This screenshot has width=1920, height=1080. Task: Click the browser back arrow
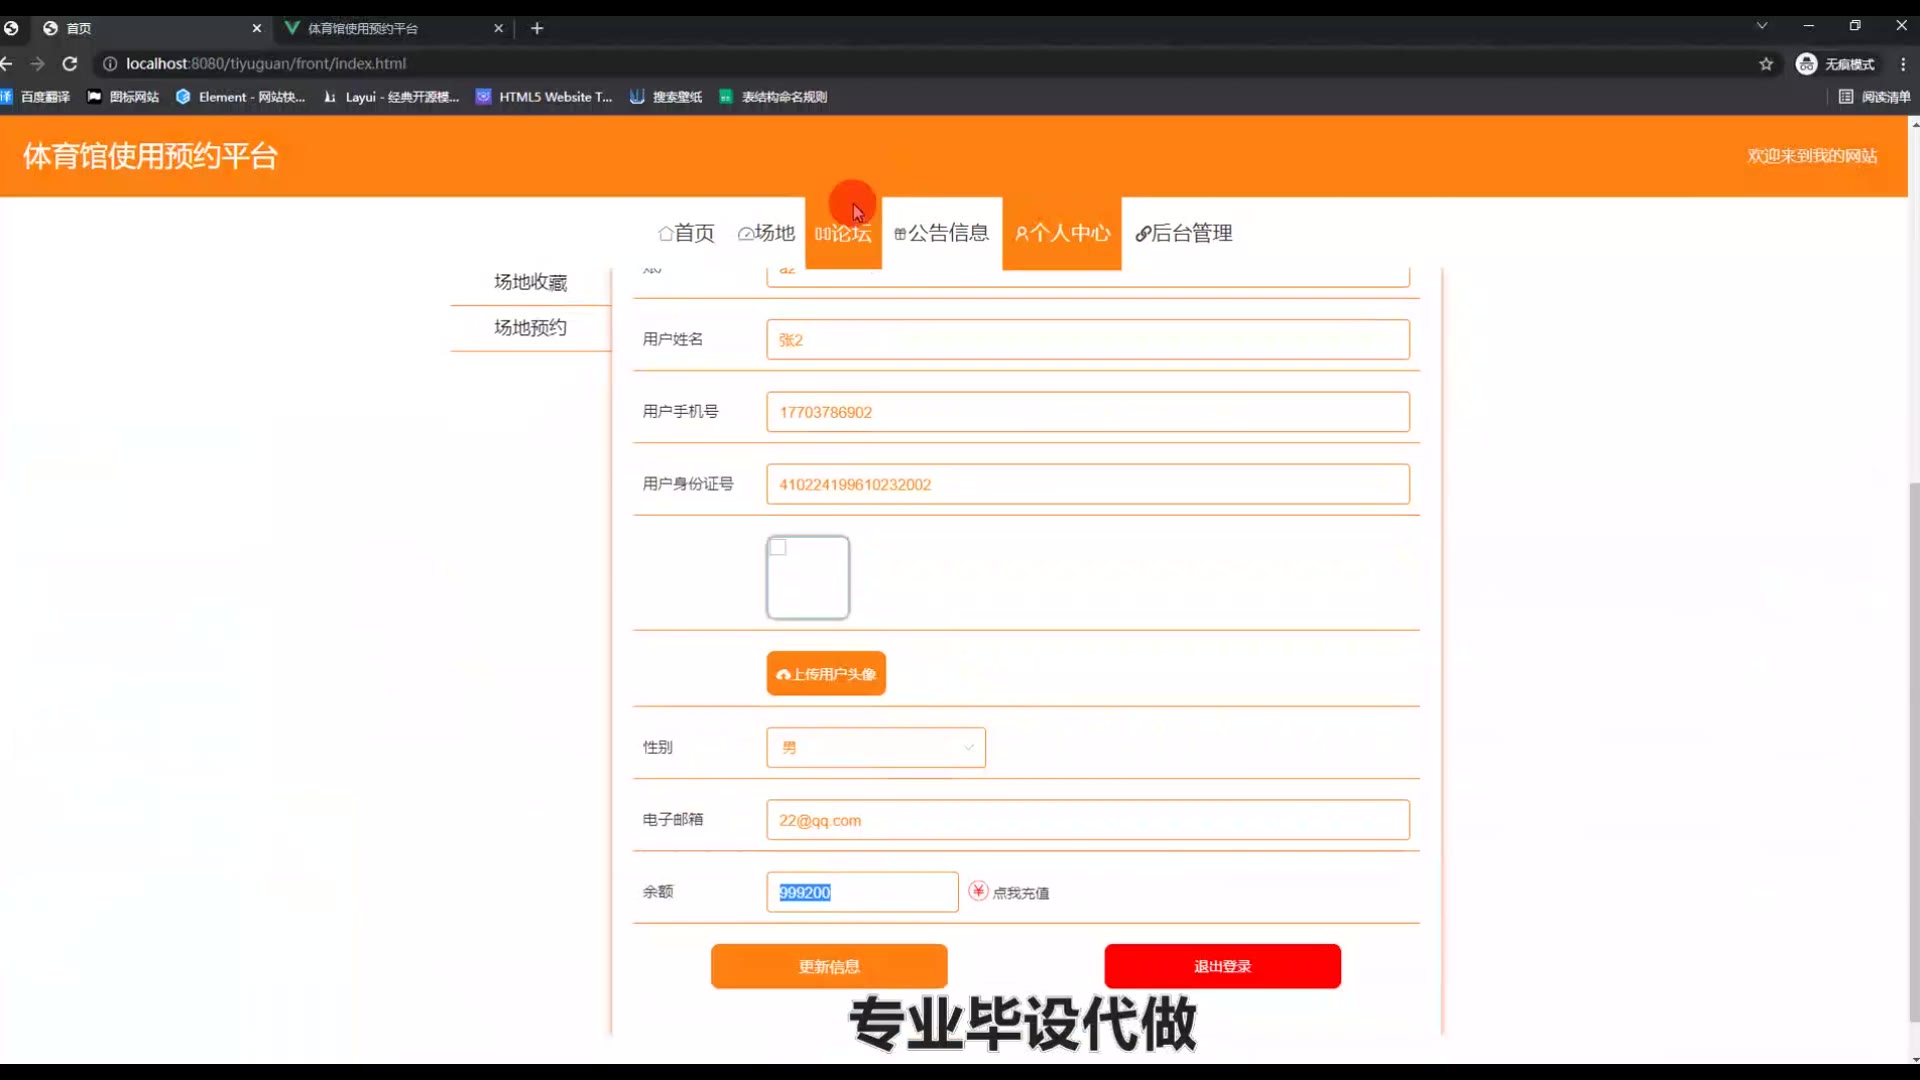pos(7,64)
